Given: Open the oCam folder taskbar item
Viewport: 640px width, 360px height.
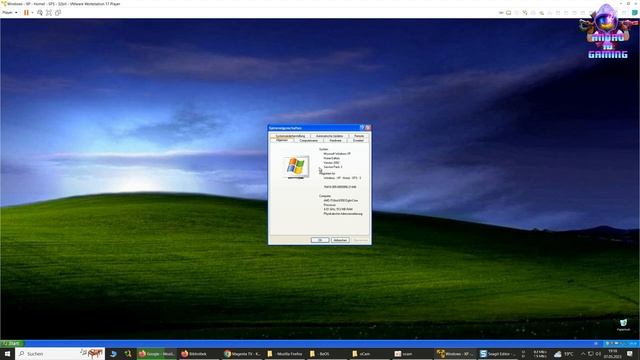Looking at the screenshot, I should (x=369, y=353).
